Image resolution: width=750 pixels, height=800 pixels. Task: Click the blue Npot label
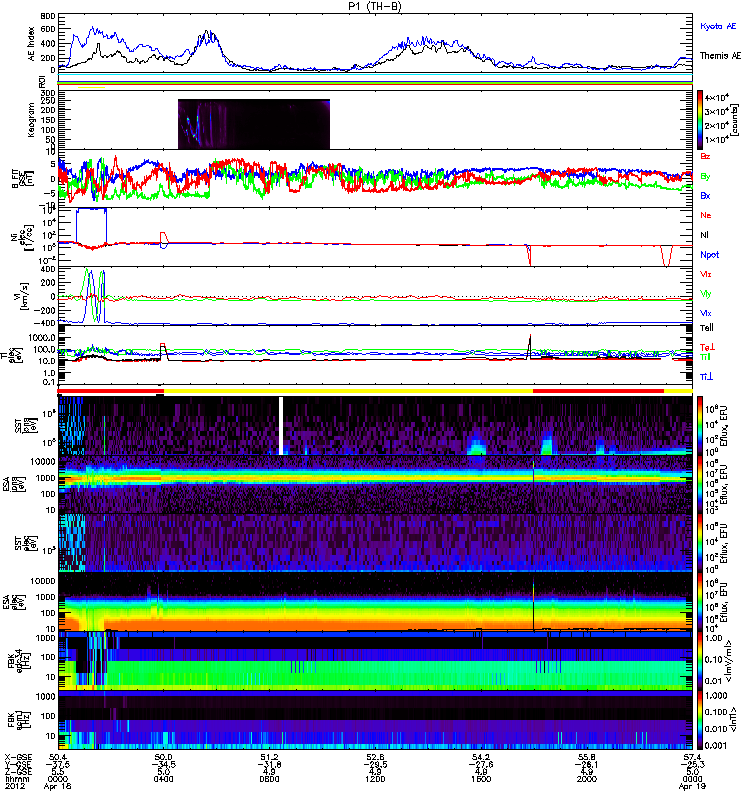tap(710, 255)
